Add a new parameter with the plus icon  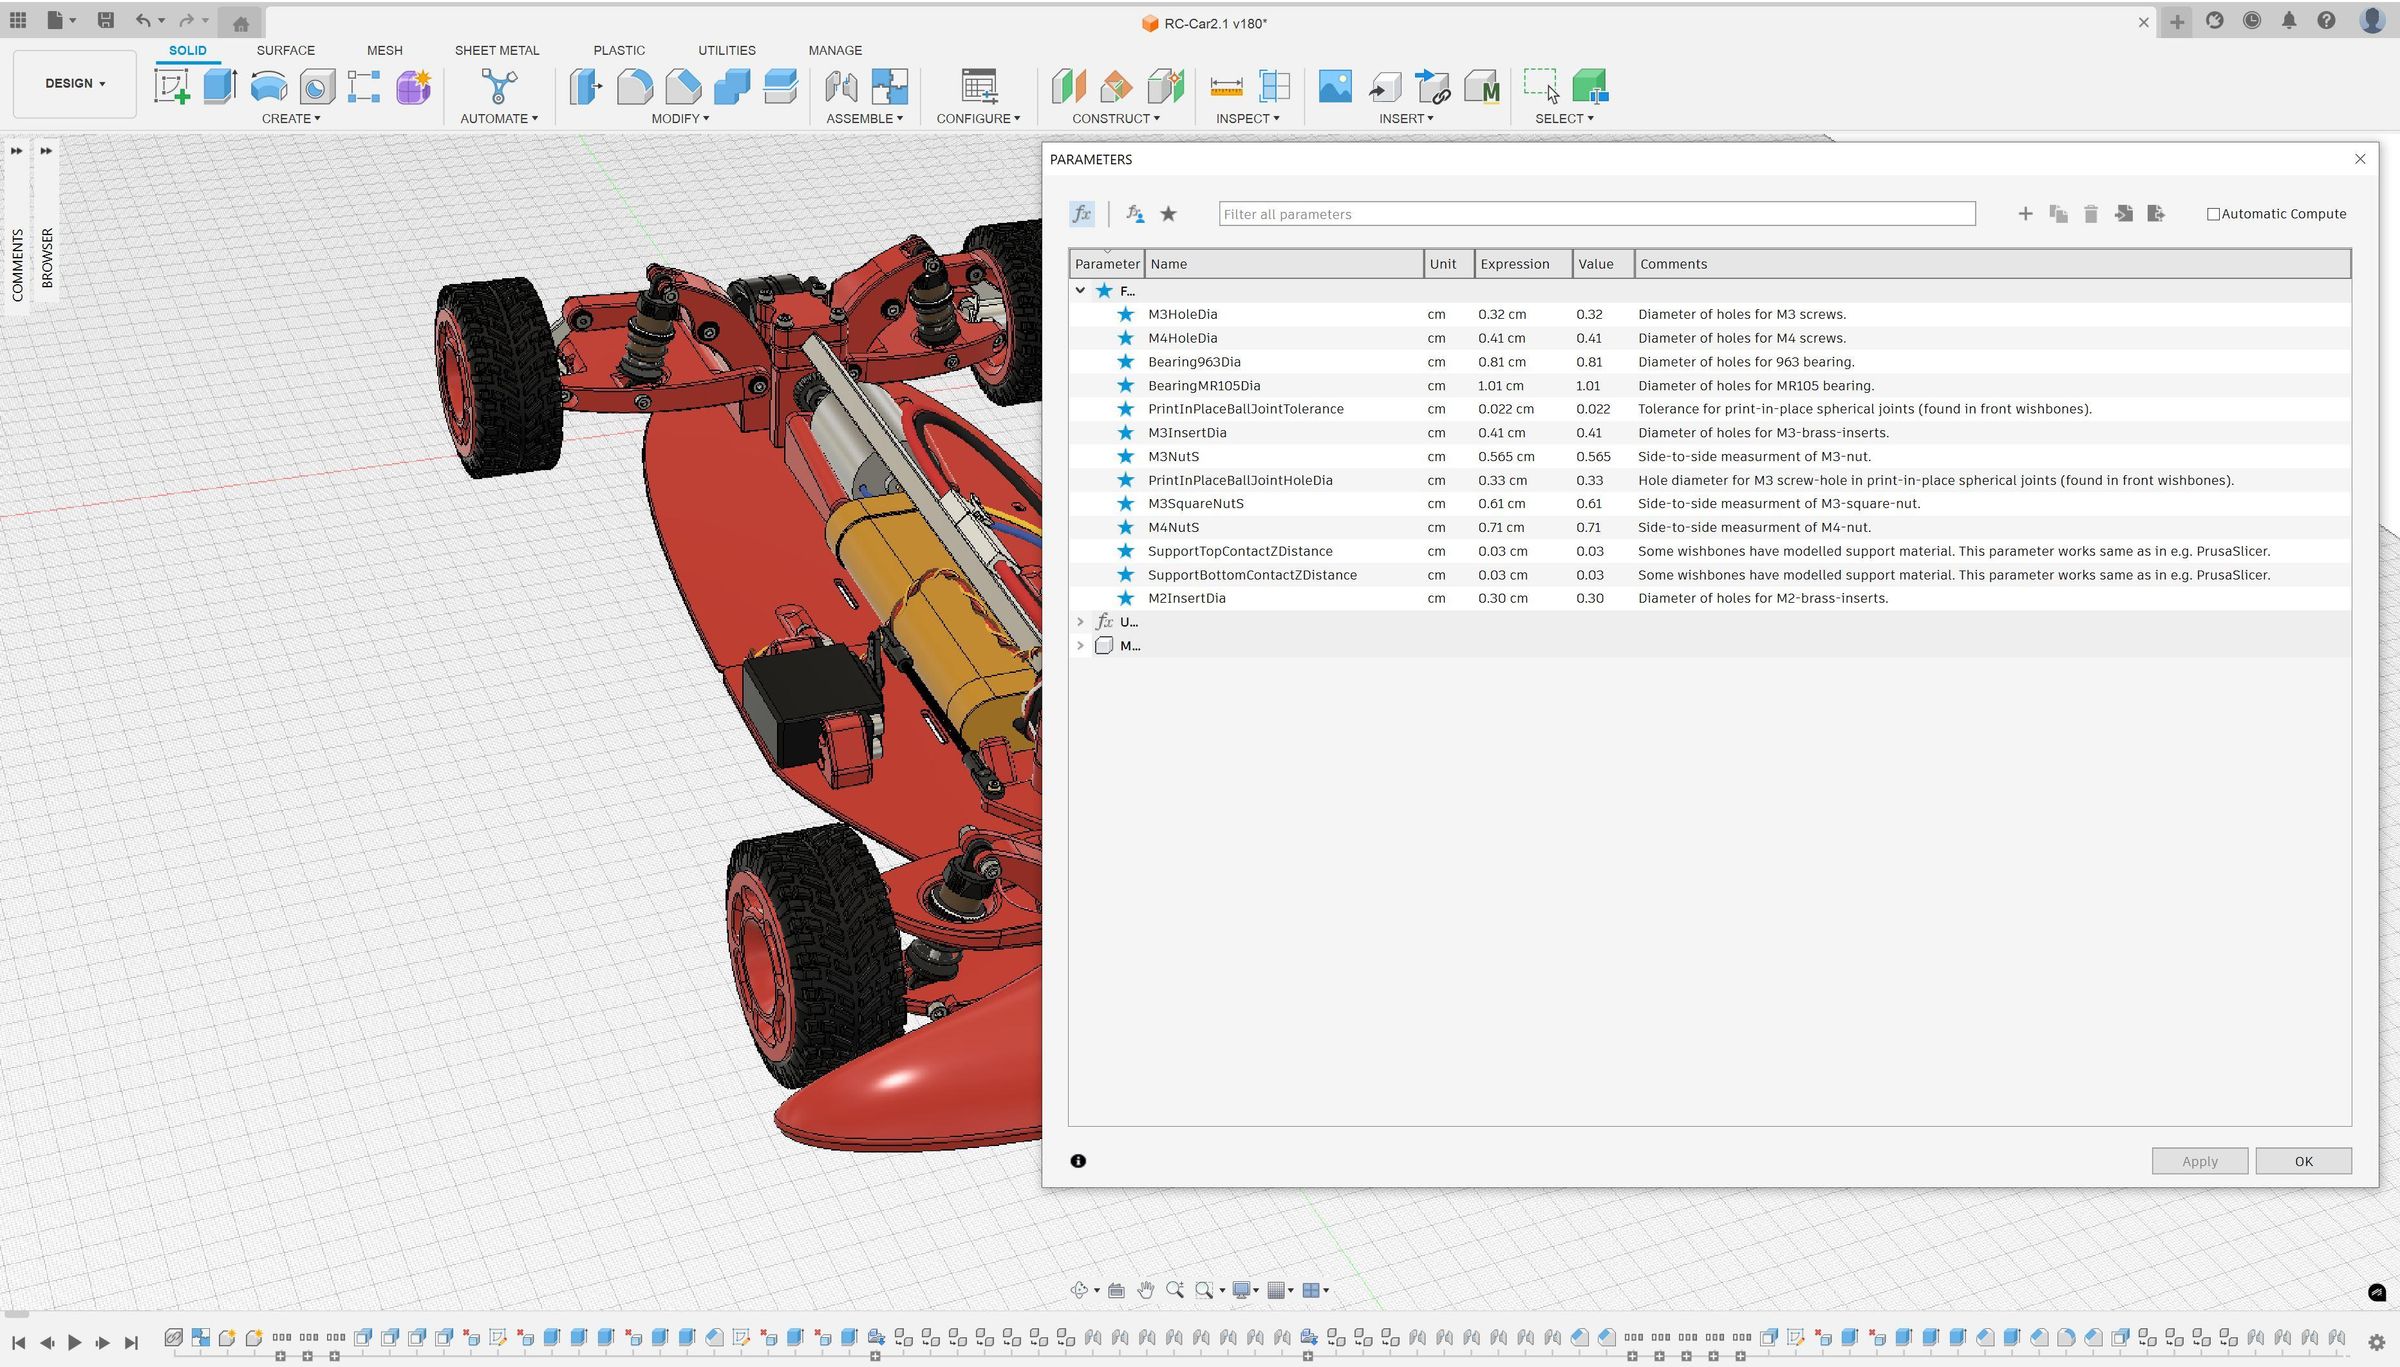(2026, 213)
